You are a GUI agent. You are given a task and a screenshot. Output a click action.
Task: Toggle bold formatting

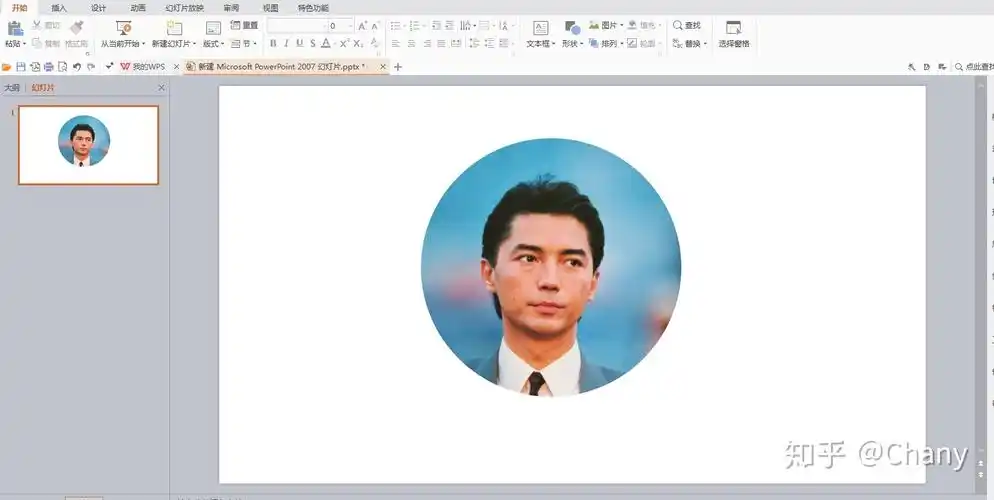point(273,44)
